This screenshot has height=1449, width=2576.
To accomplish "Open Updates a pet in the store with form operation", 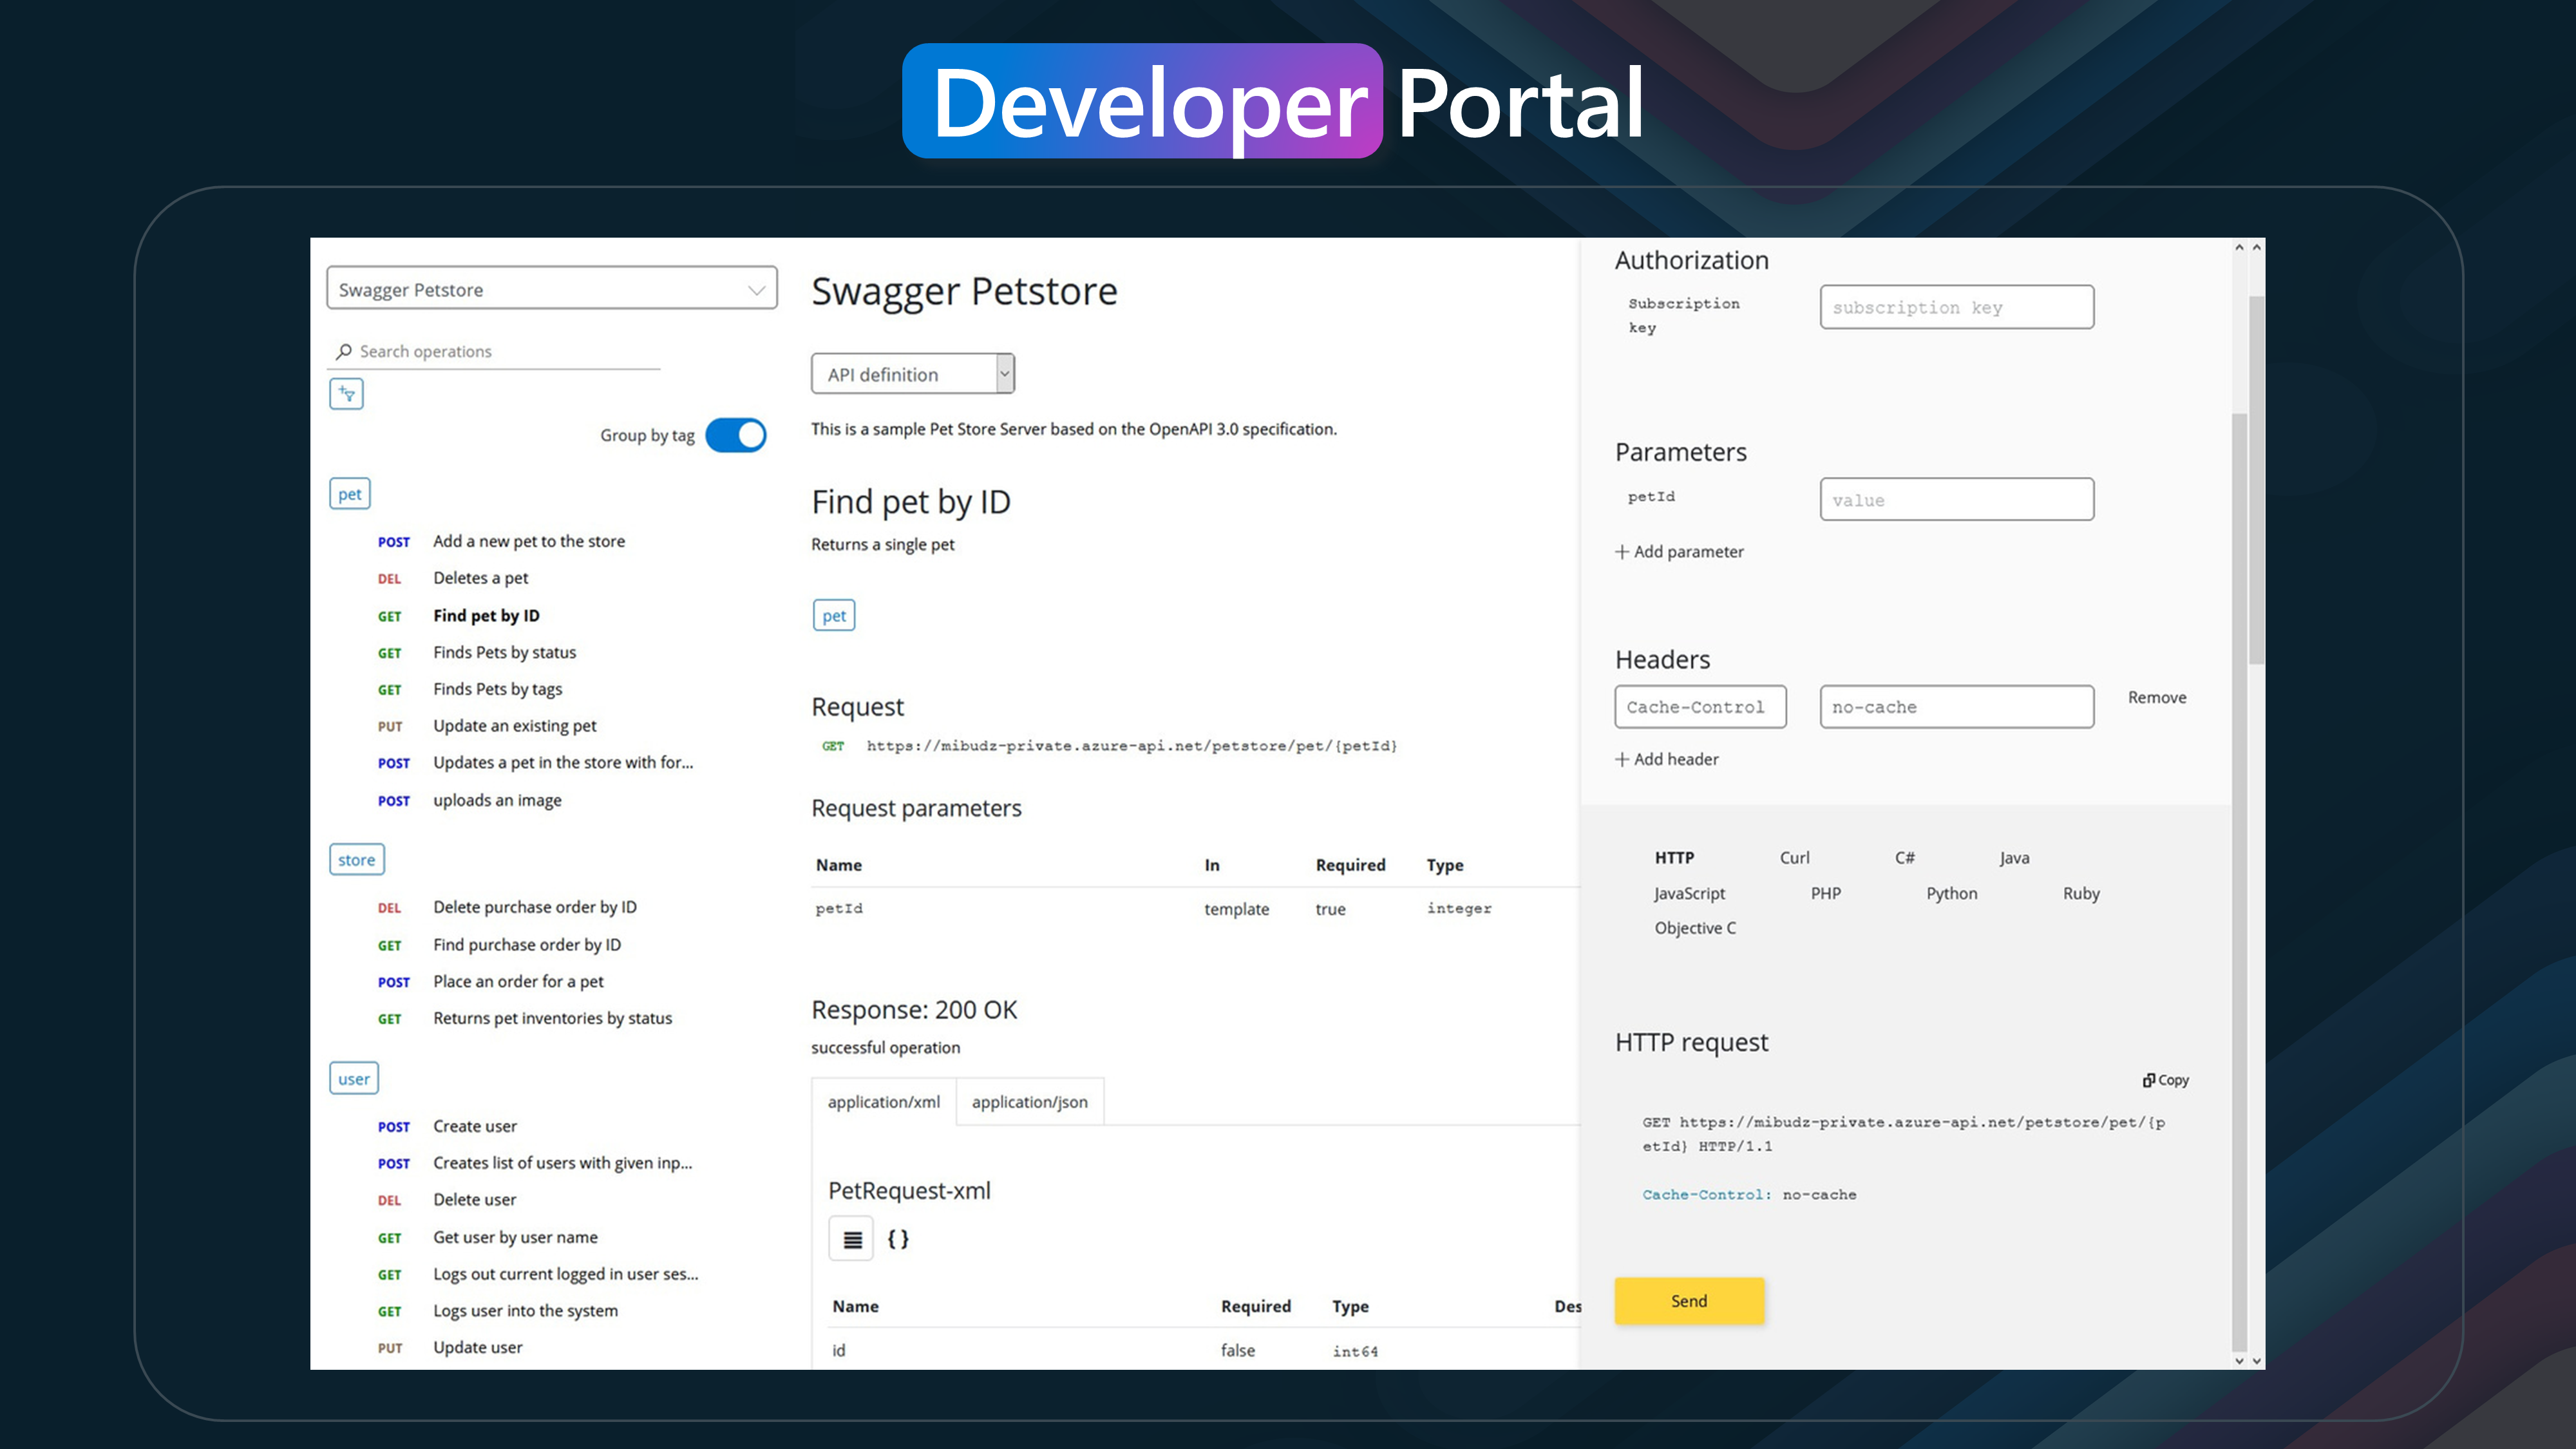I will coord(563,763).
